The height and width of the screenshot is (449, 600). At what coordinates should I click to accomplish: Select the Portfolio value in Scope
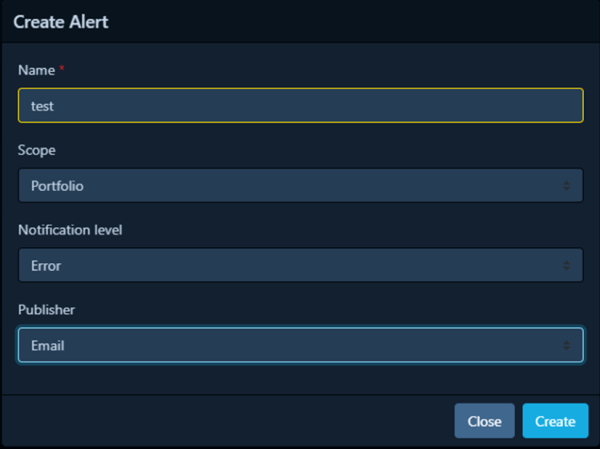point(57,186)
